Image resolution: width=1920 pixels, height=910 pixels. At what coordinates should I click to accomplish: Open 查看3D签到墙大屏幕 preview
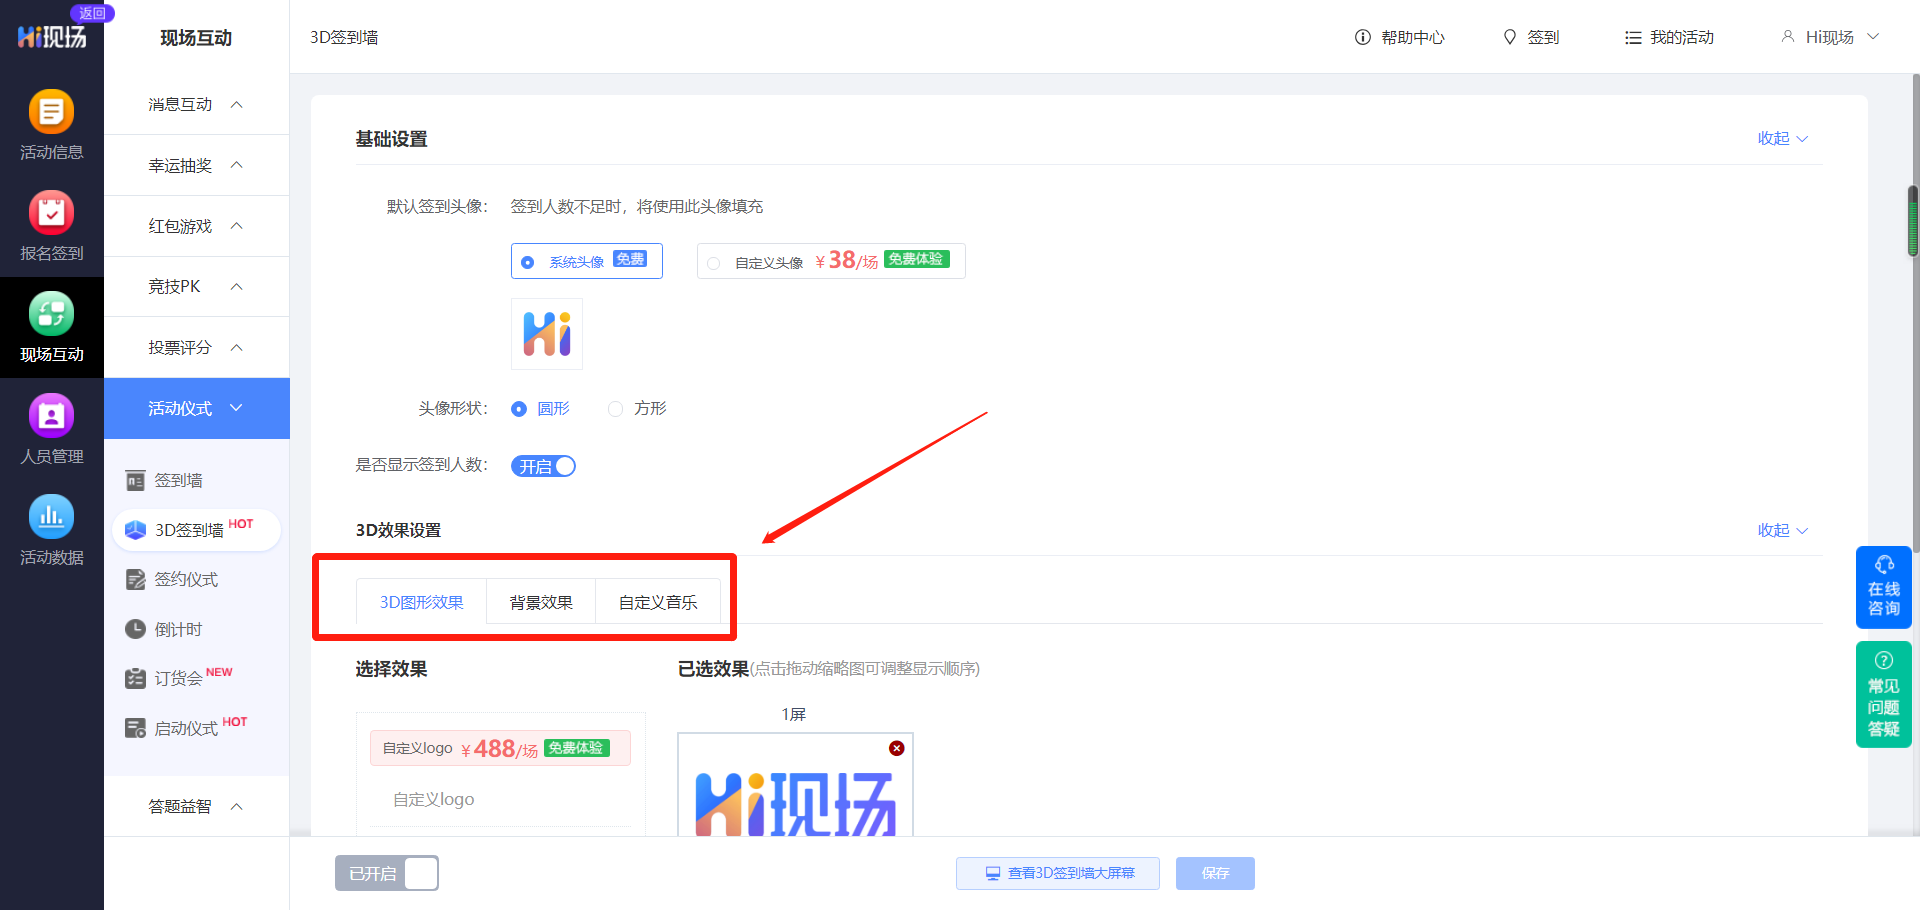1057,873
